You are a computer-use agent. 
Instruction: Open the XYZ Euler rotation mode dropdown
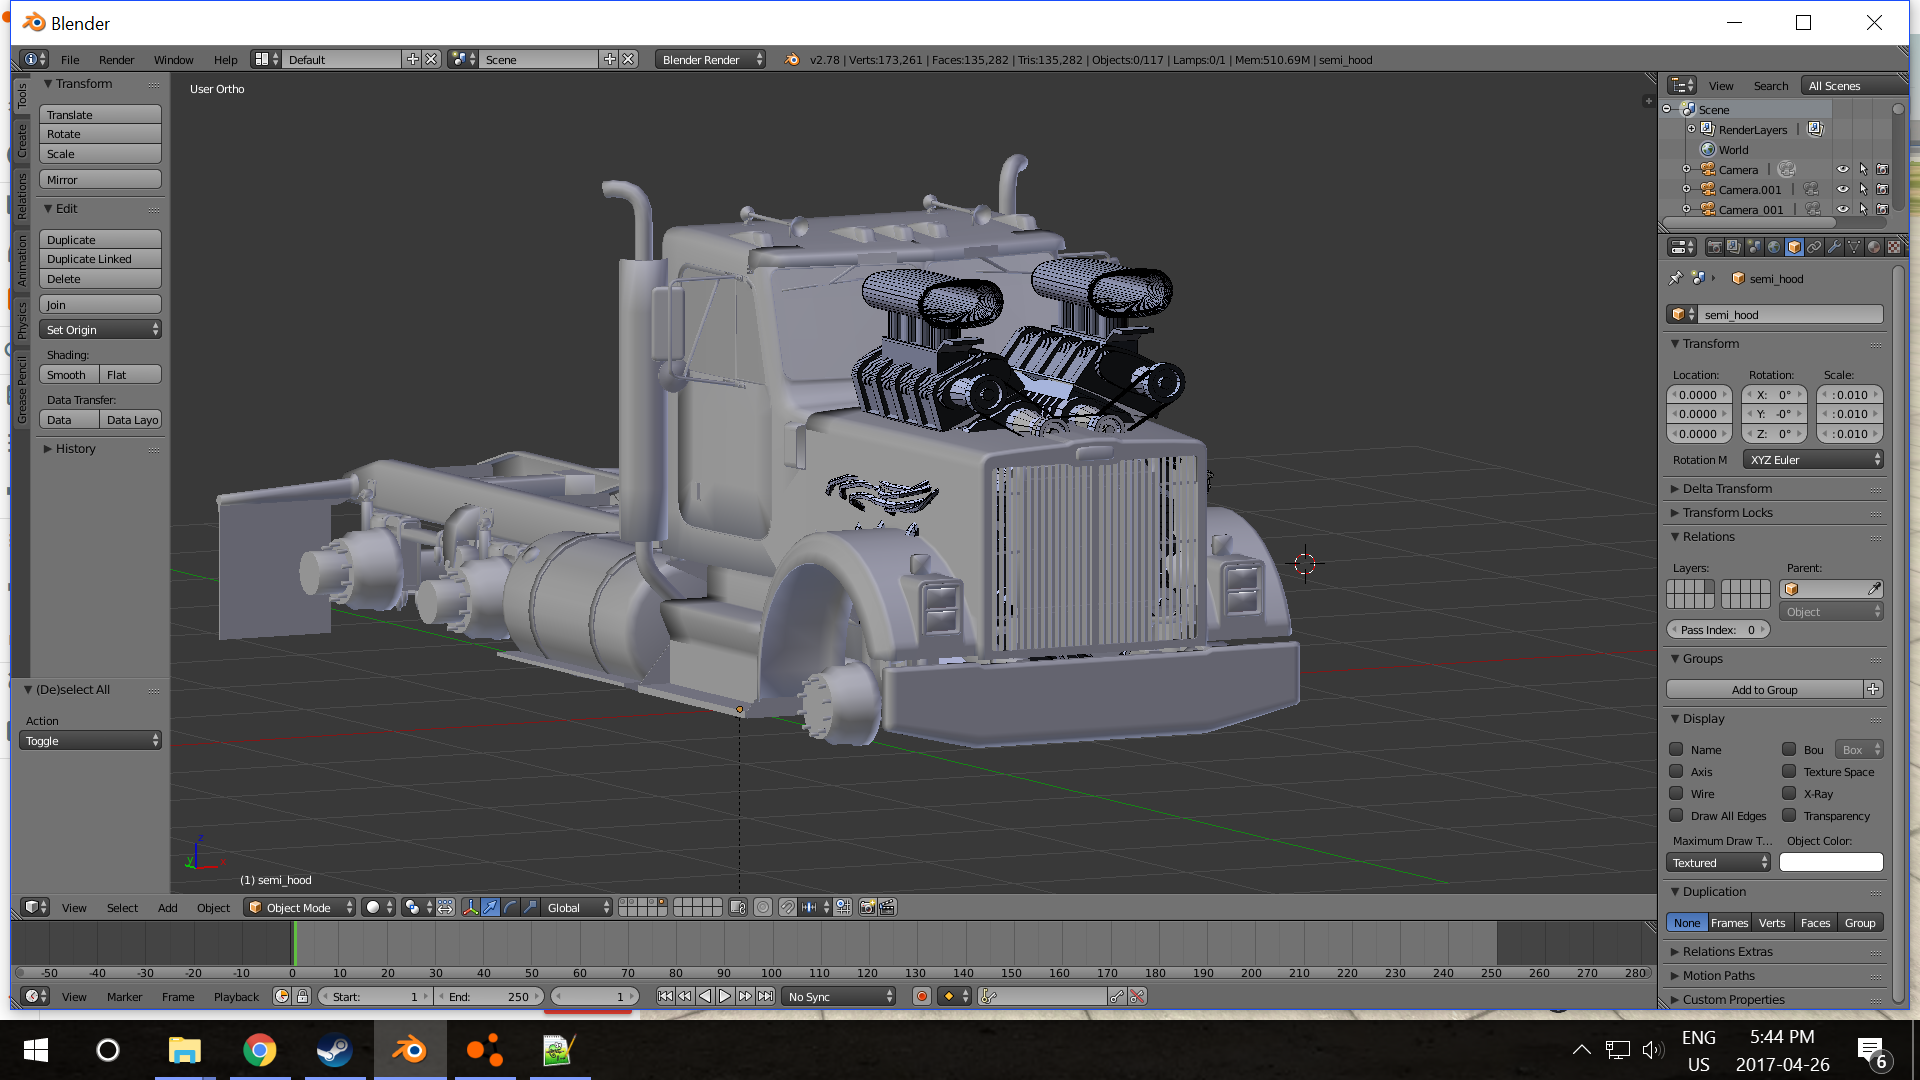(1813, 459)
